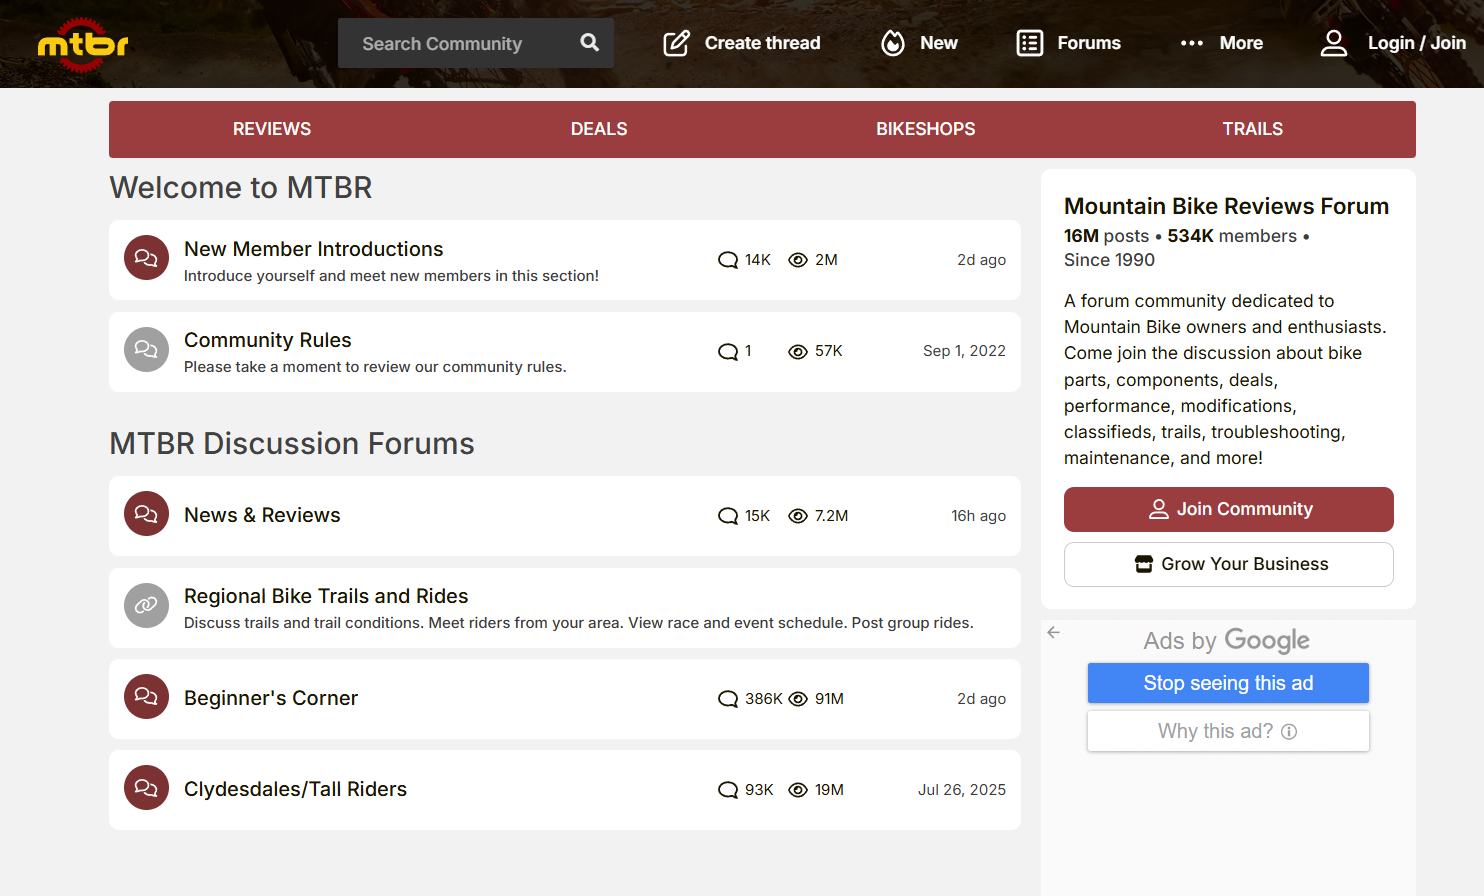The width and height of the screenshot is (1484, 896).
Task: Click the Join Community button
Action: pyautogui.click(x=1229, y=509)
